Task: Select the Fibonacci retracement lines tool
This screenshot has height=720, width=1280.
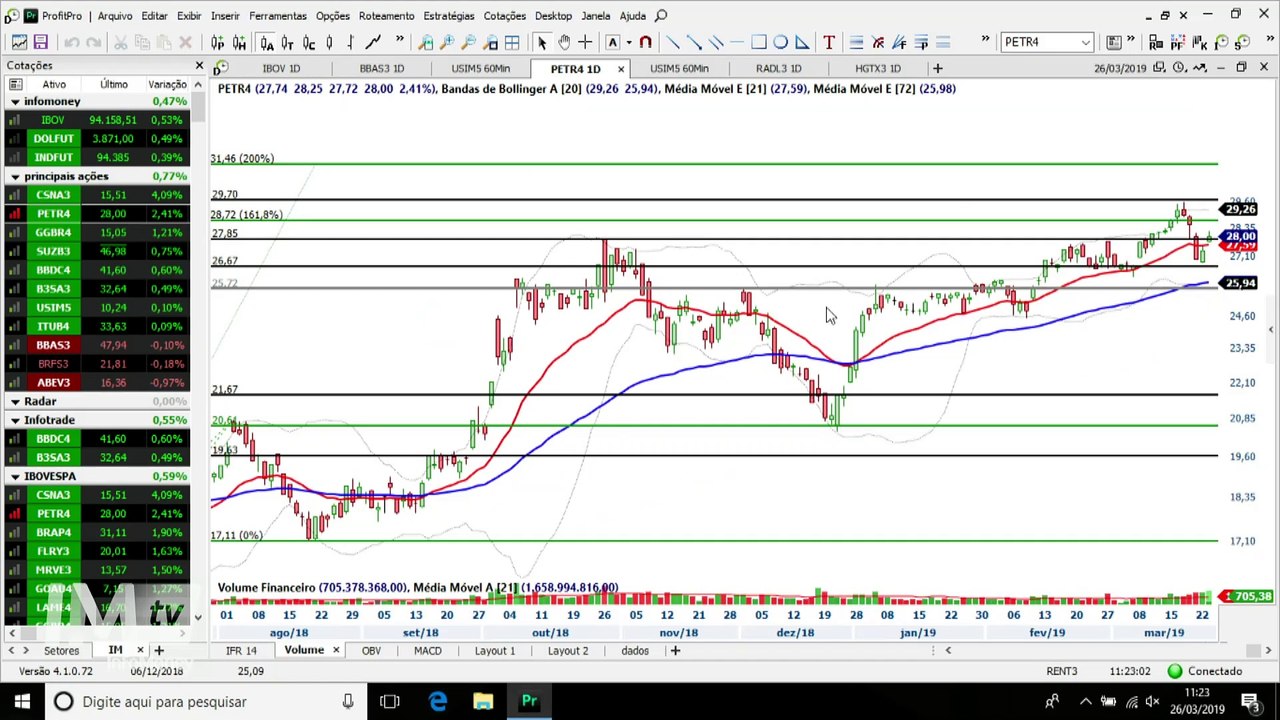Action: (x=856, y=42)
